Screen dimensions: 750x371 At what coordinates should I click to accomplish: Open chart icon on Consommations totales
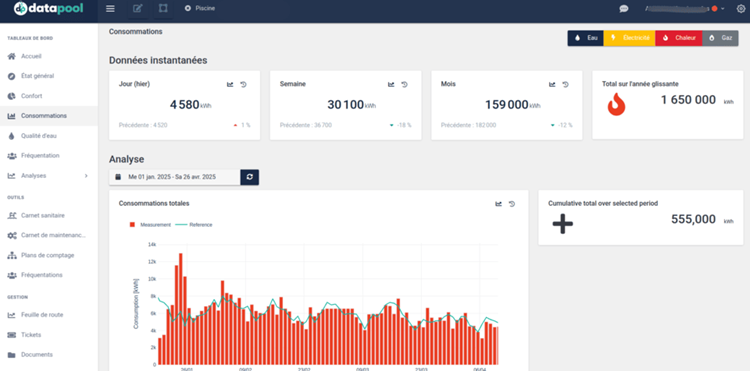pyautogui.click(x=498, y=204)
